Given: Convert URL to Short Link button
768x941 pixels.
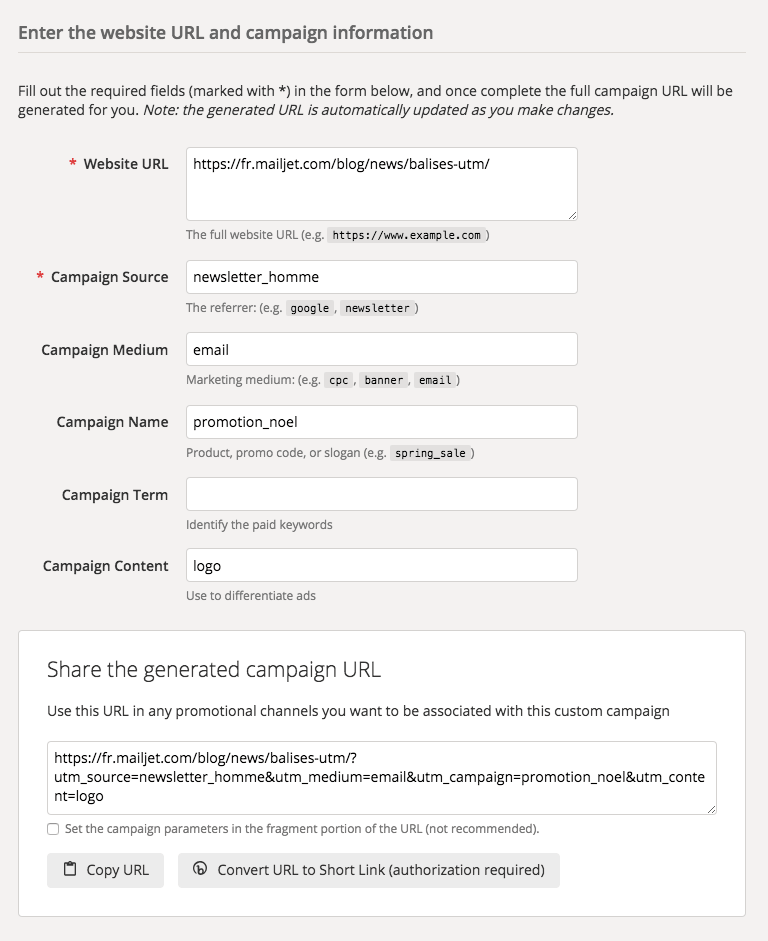Looking at the screenshot, I should 368,870.
